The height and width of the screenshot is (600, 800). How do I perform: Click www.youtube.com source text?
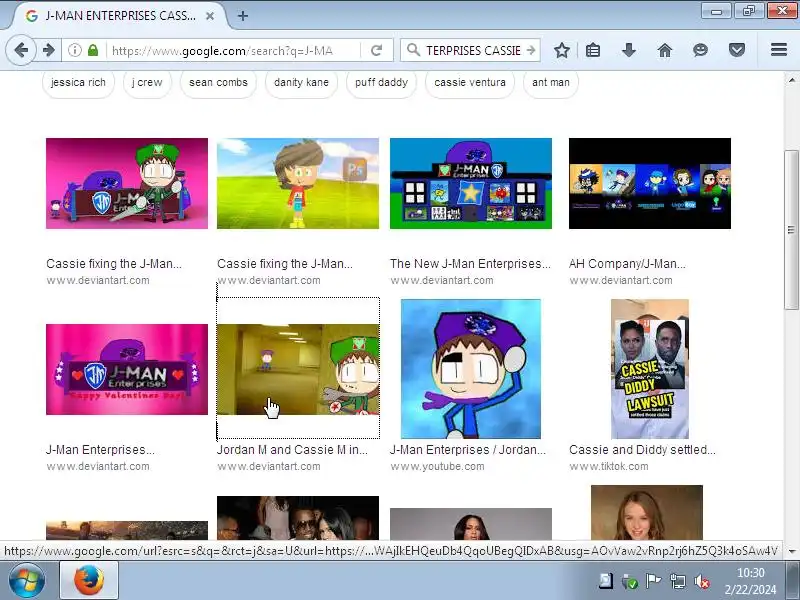tap(438, 466)
